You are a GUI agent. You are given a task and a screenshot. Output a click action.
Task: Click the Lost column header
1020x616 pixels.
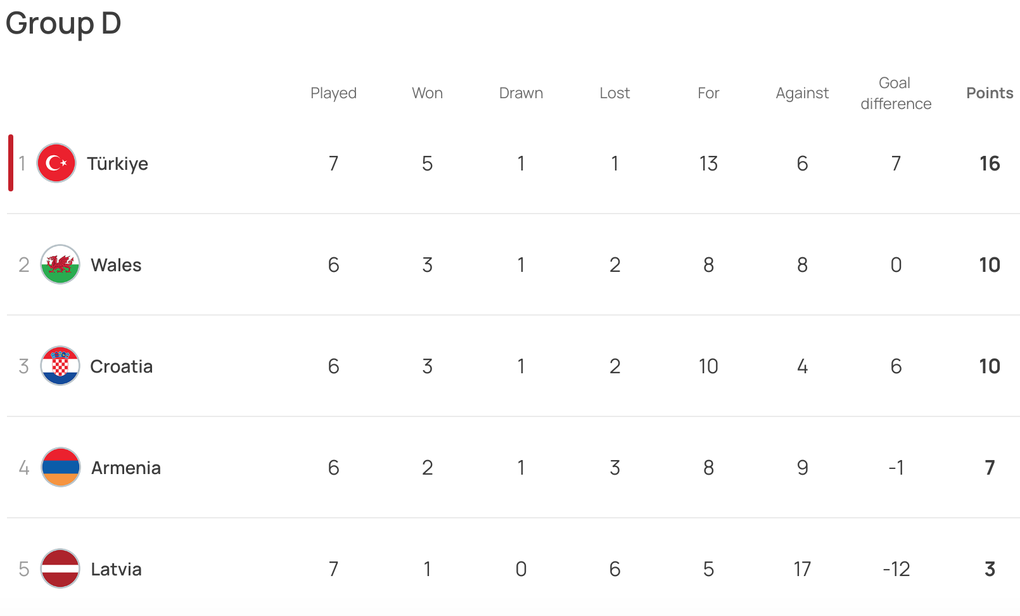click(614, 93)
